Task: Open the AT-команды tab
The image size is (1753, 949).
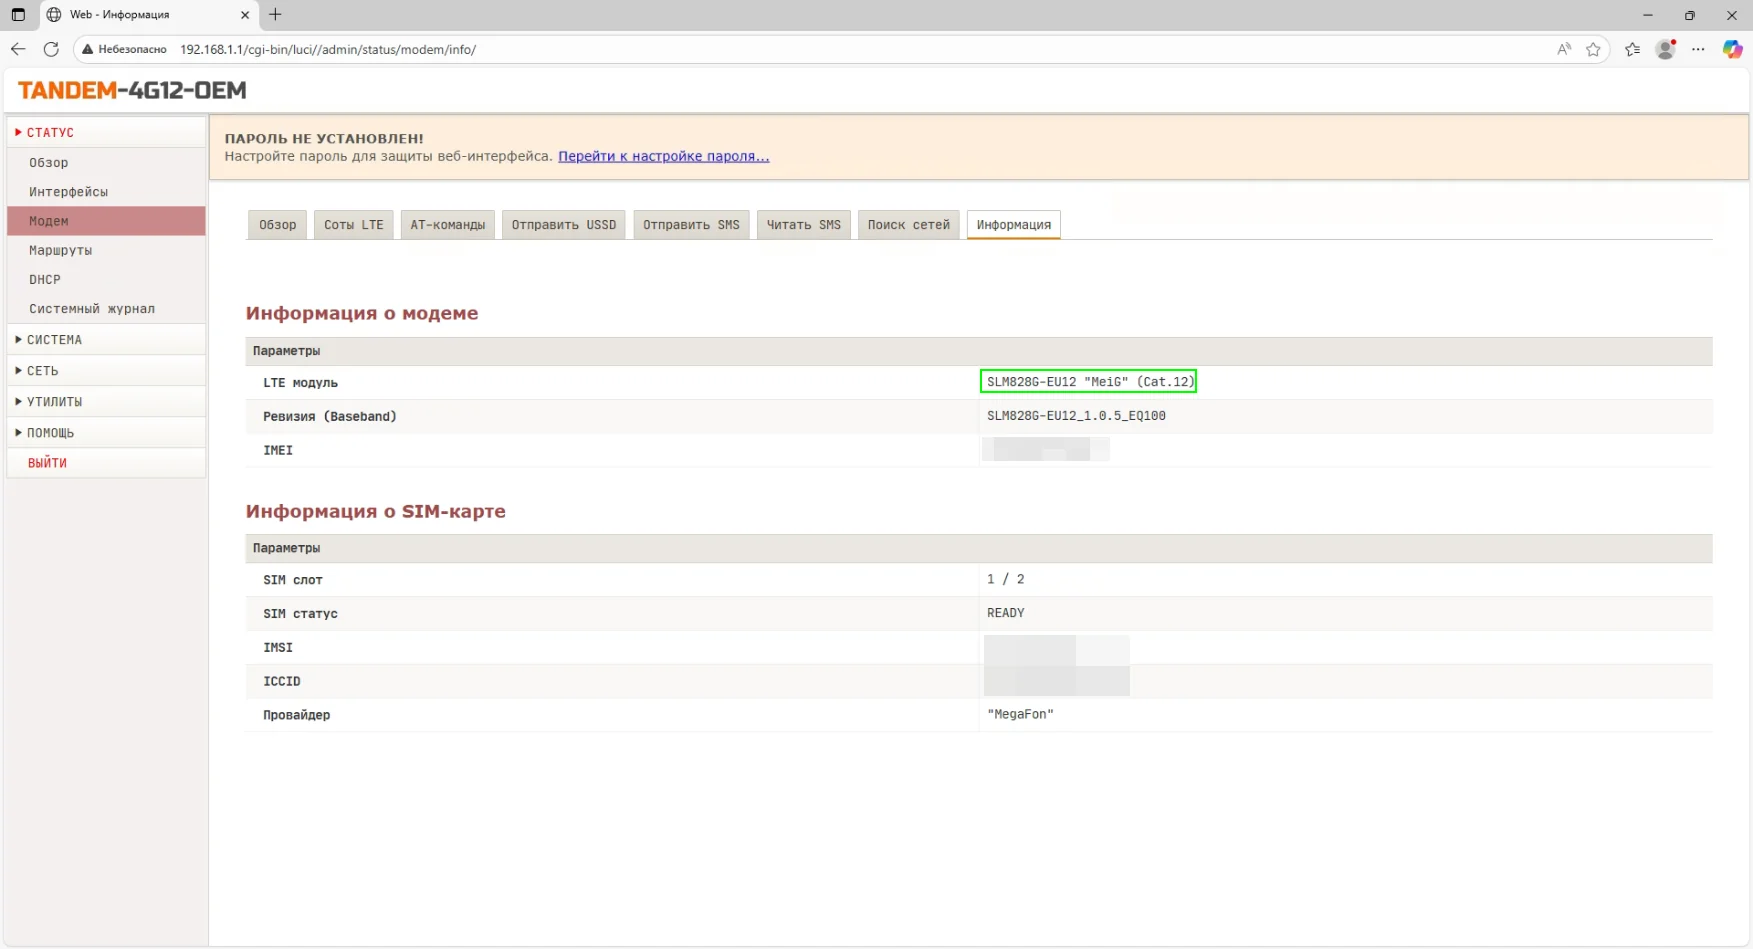Action: pyautogui.click(x=447, y=225)
